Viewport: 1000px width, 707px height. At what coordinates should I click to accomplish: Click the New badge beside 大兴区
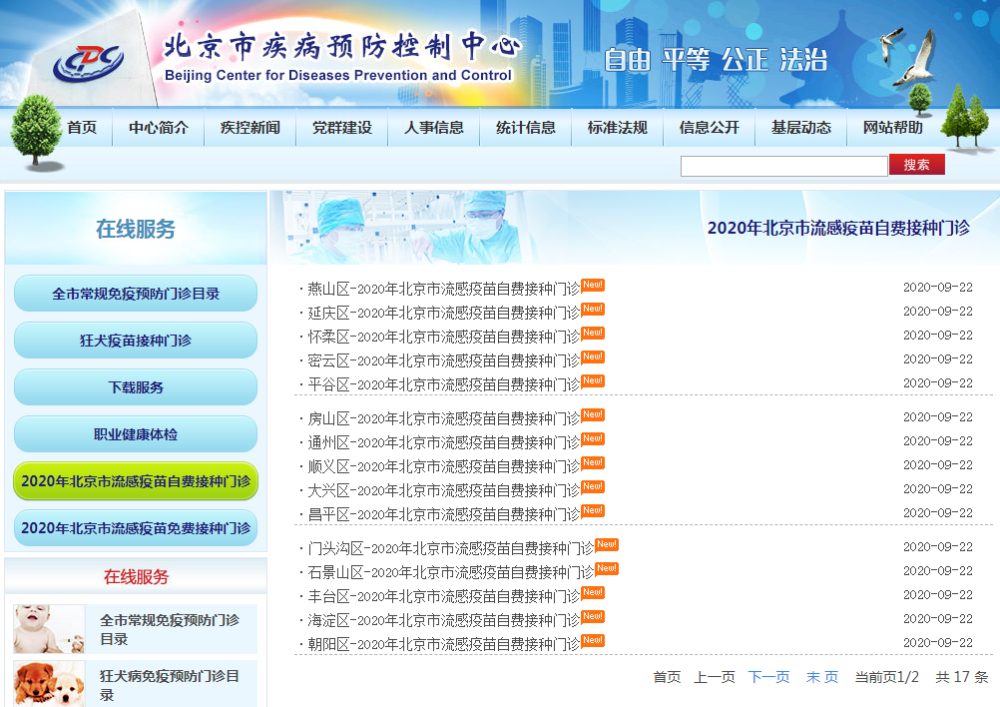coord(592,486)
